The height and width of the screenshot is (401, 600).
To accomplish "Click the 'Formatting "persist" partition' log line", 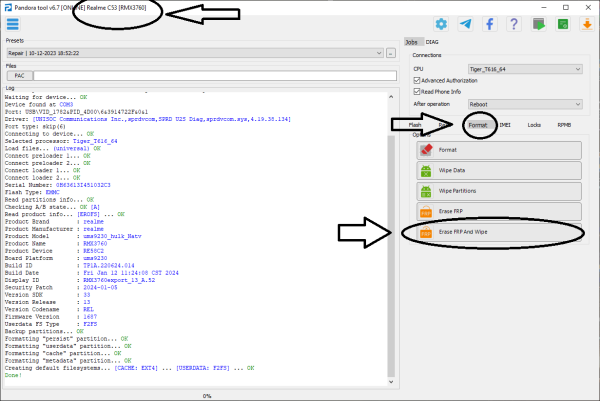I will click(67, 339).
